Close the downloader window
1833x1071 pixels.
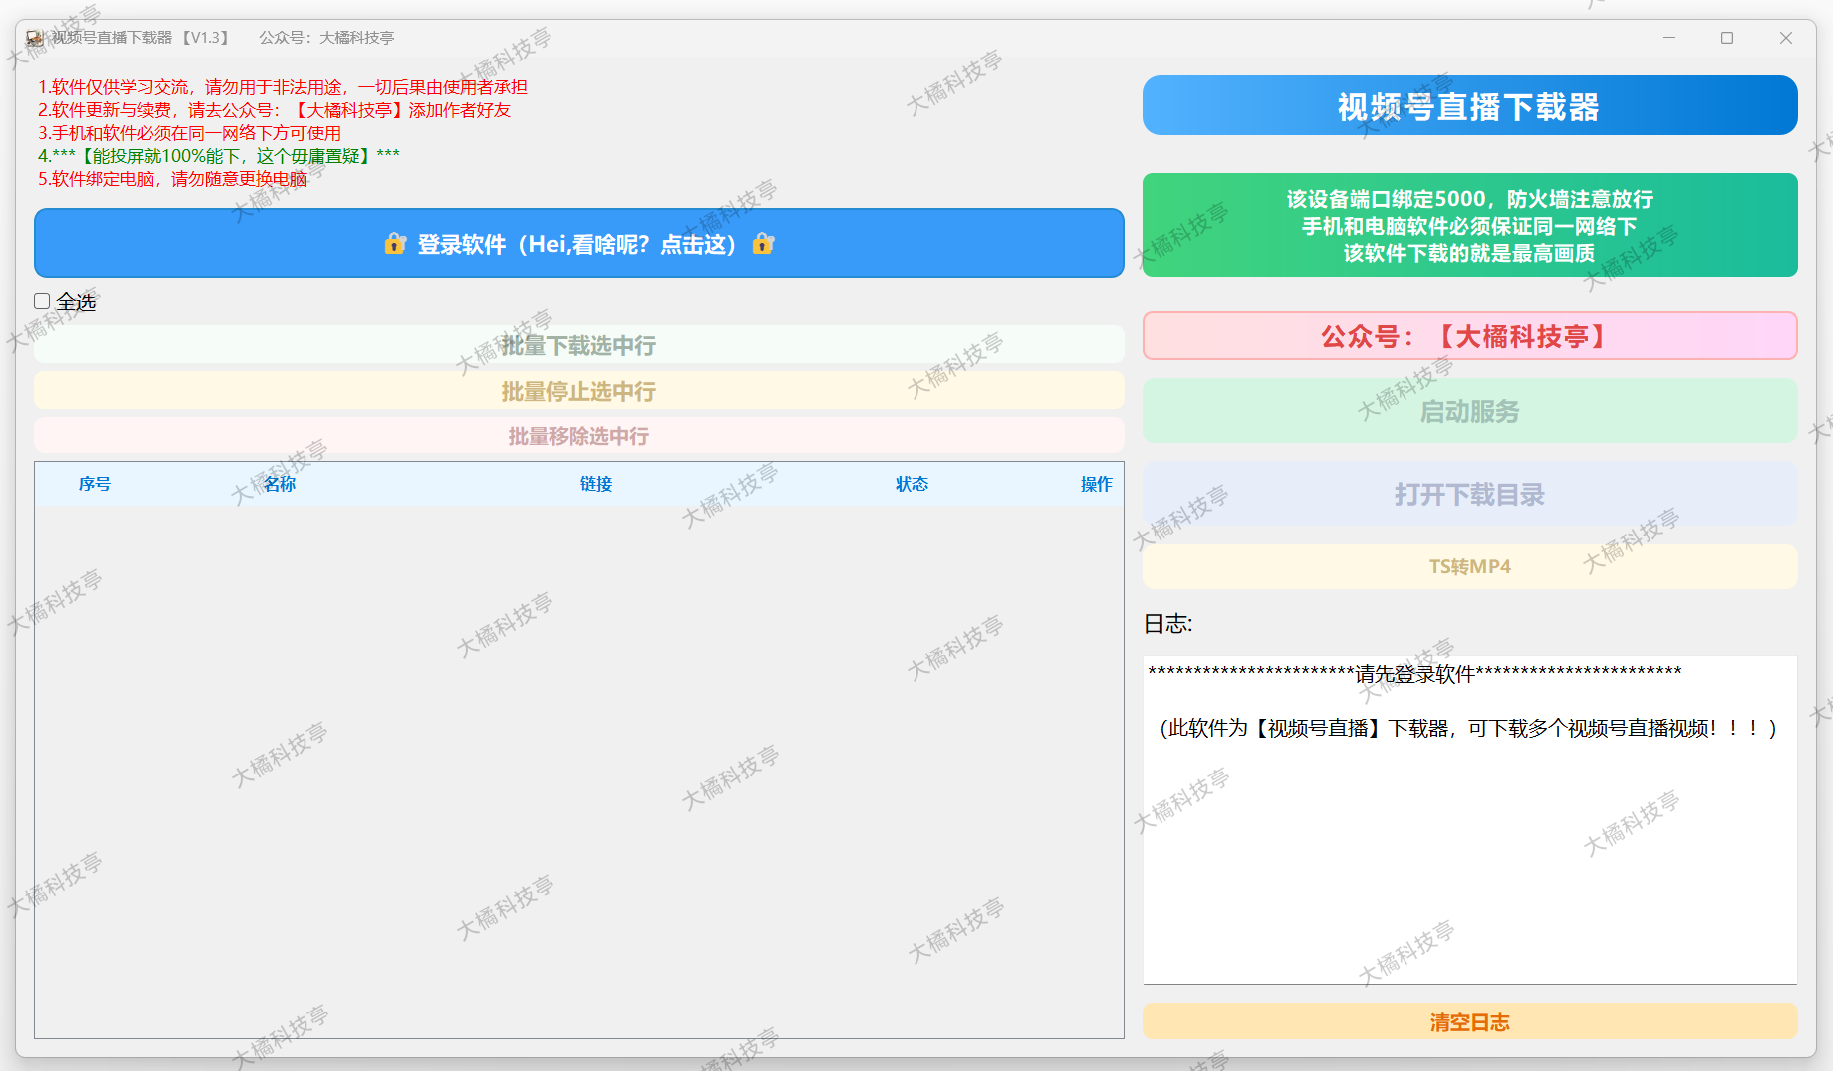pos(1786,38)
